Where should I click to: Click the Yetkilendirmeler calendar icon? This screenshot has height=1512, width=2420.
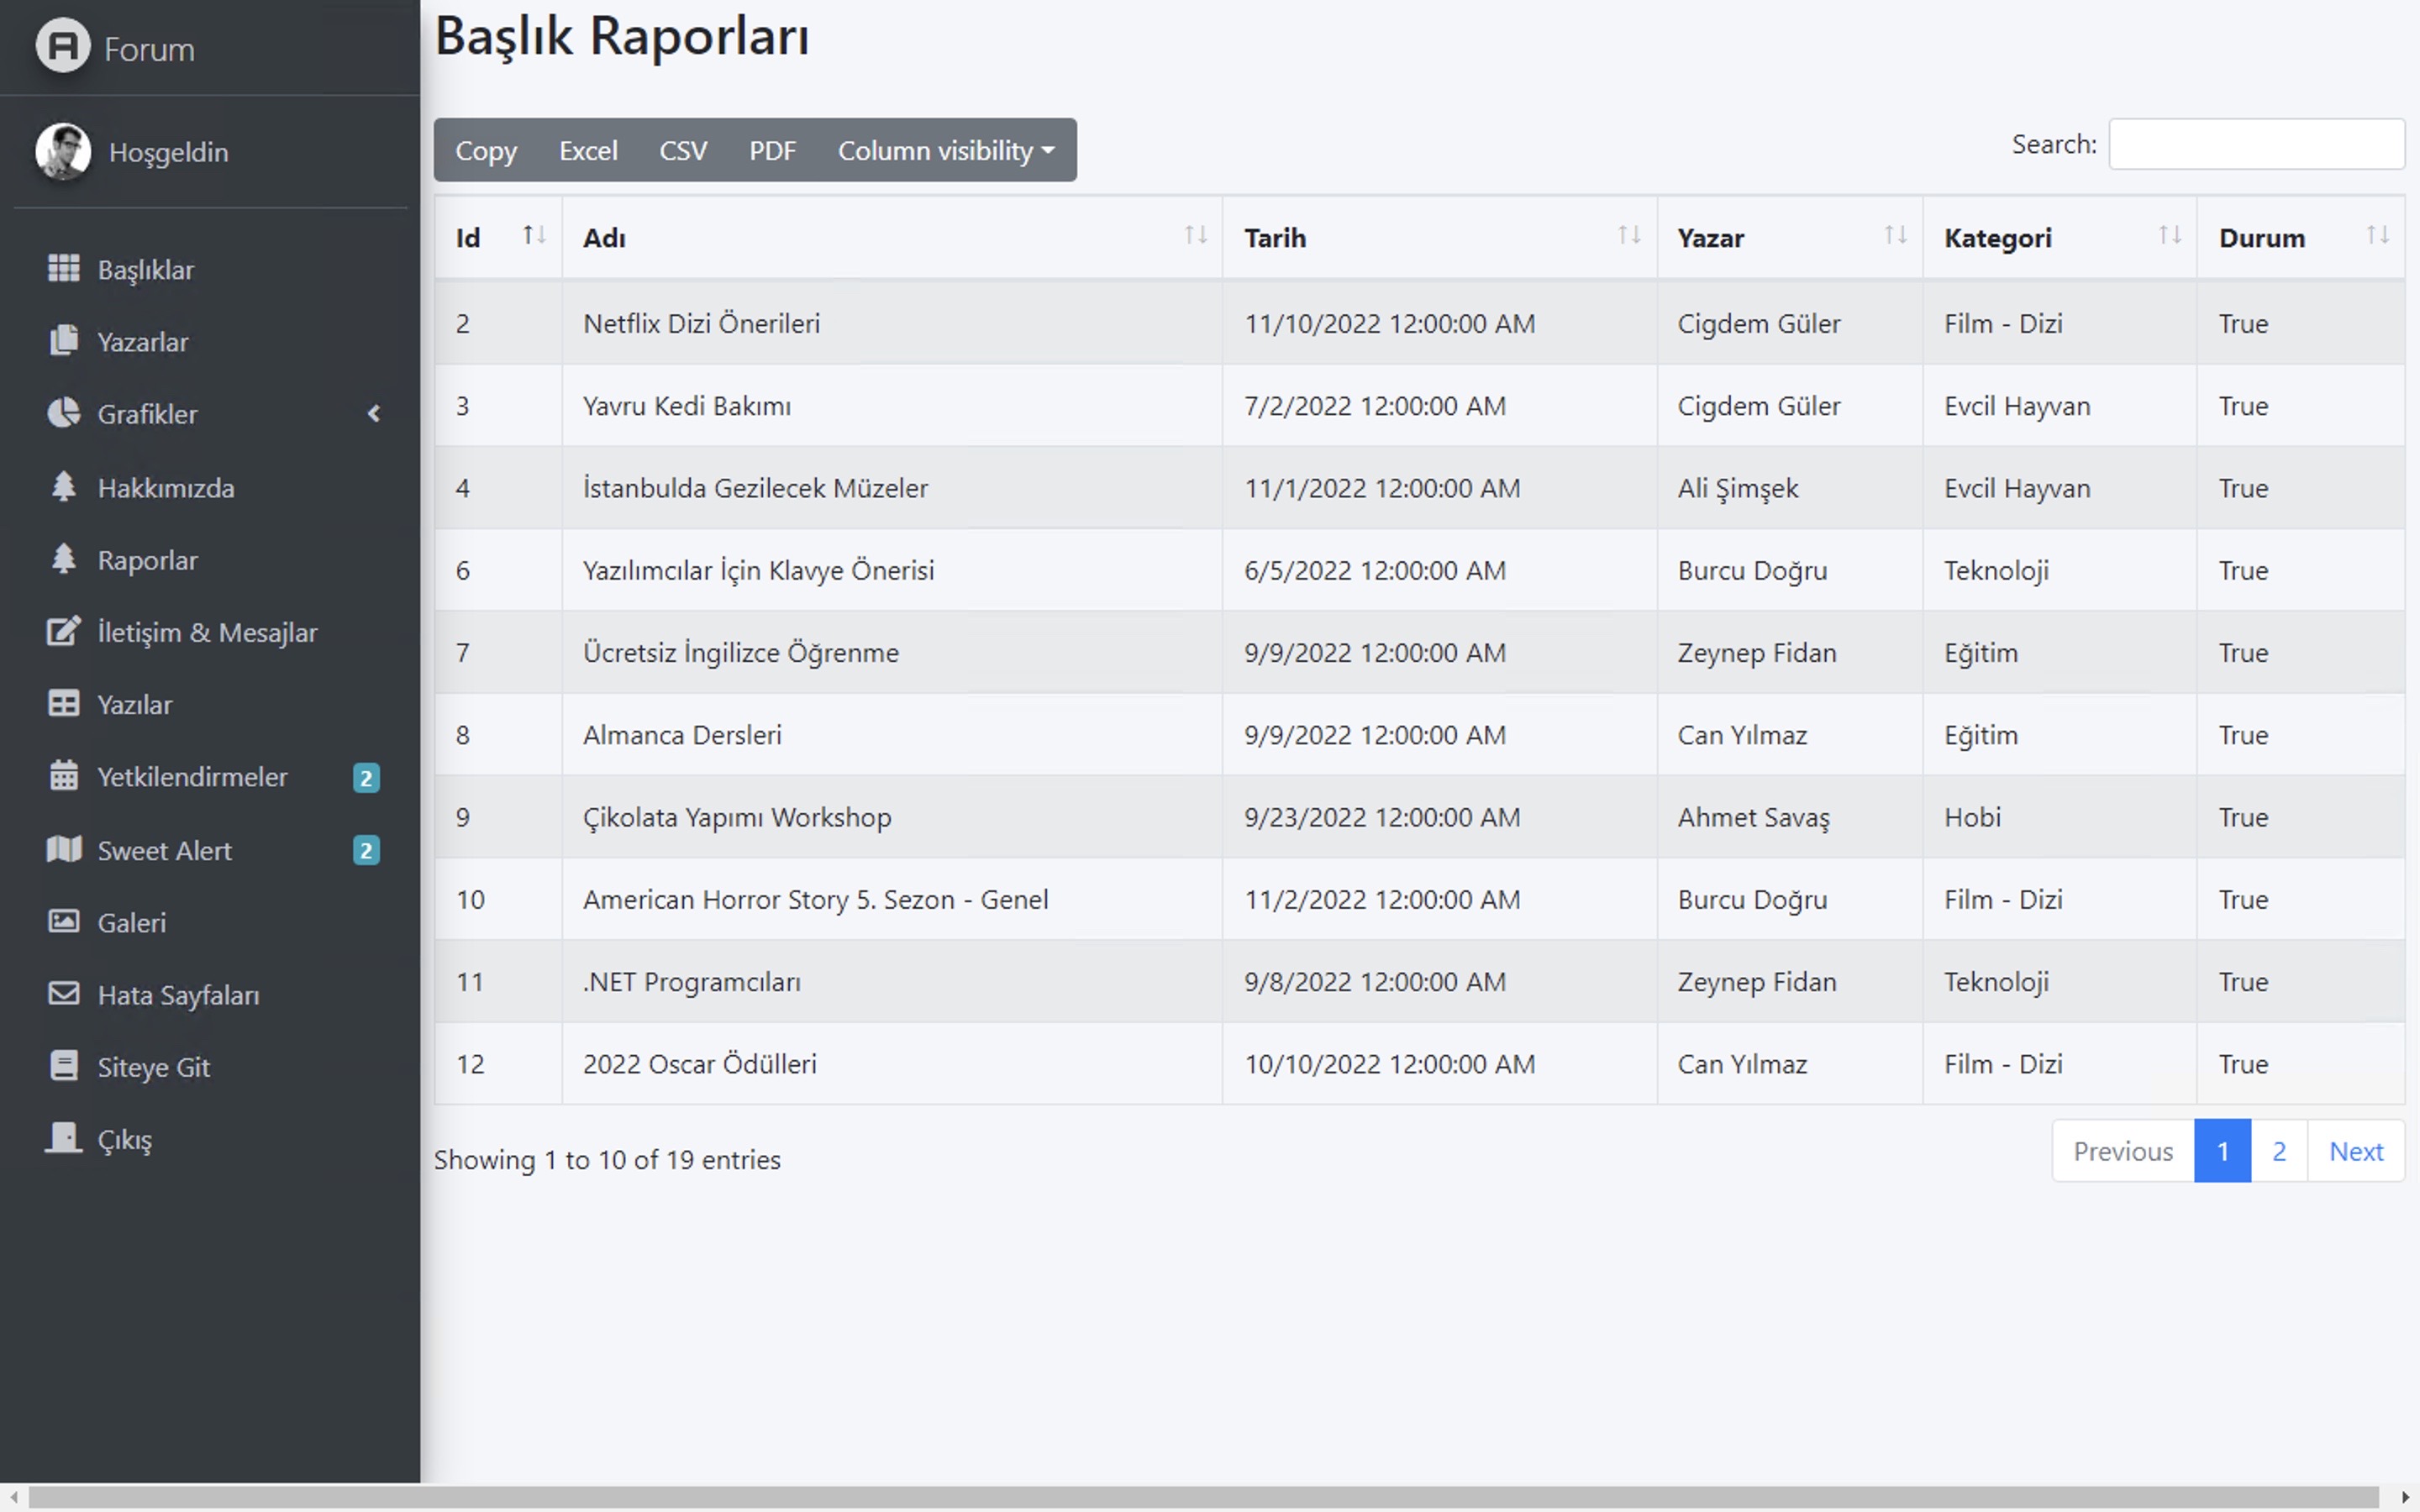pos(63,776)
